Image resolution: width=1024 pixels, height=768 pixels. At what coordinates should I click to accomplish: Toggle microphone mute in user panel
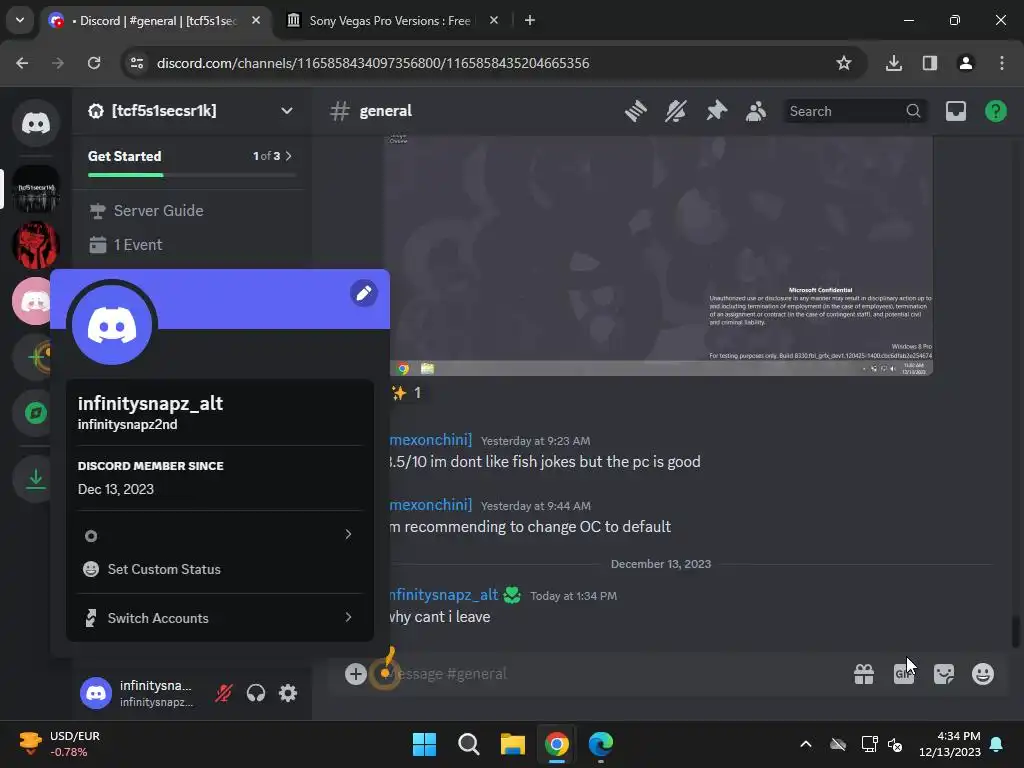223,693
